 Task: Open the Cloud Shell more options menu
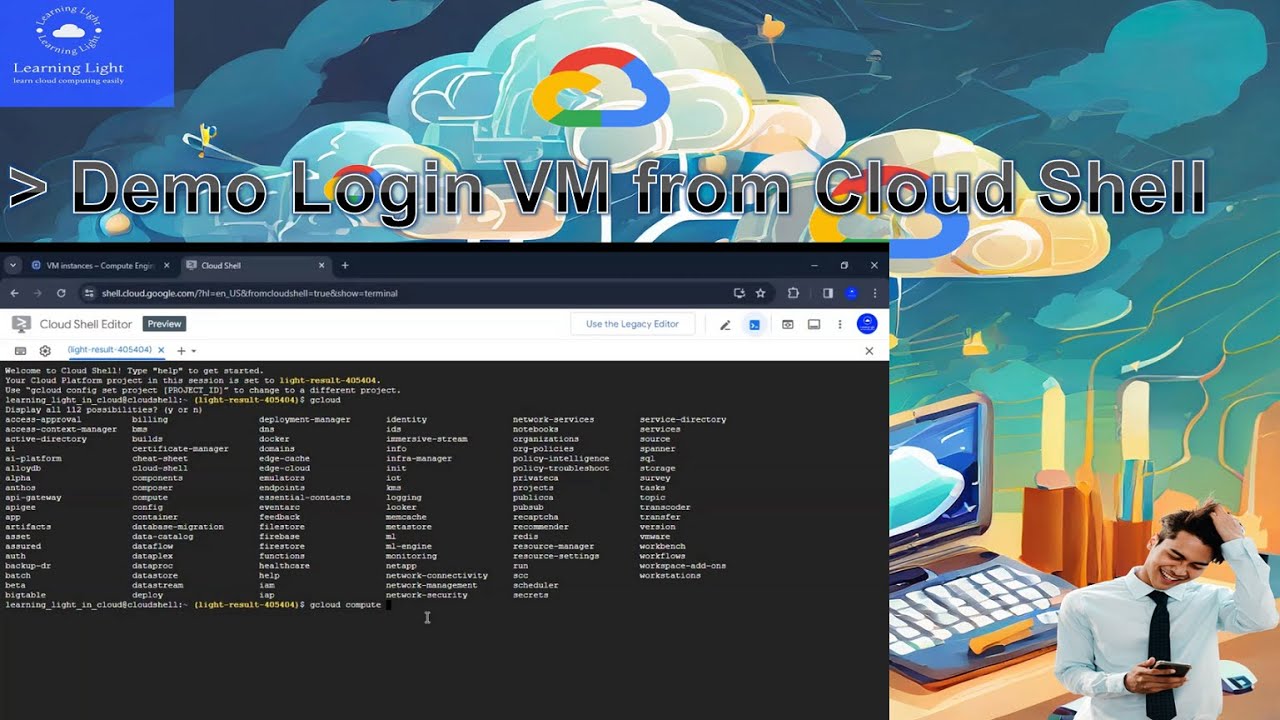840,325
